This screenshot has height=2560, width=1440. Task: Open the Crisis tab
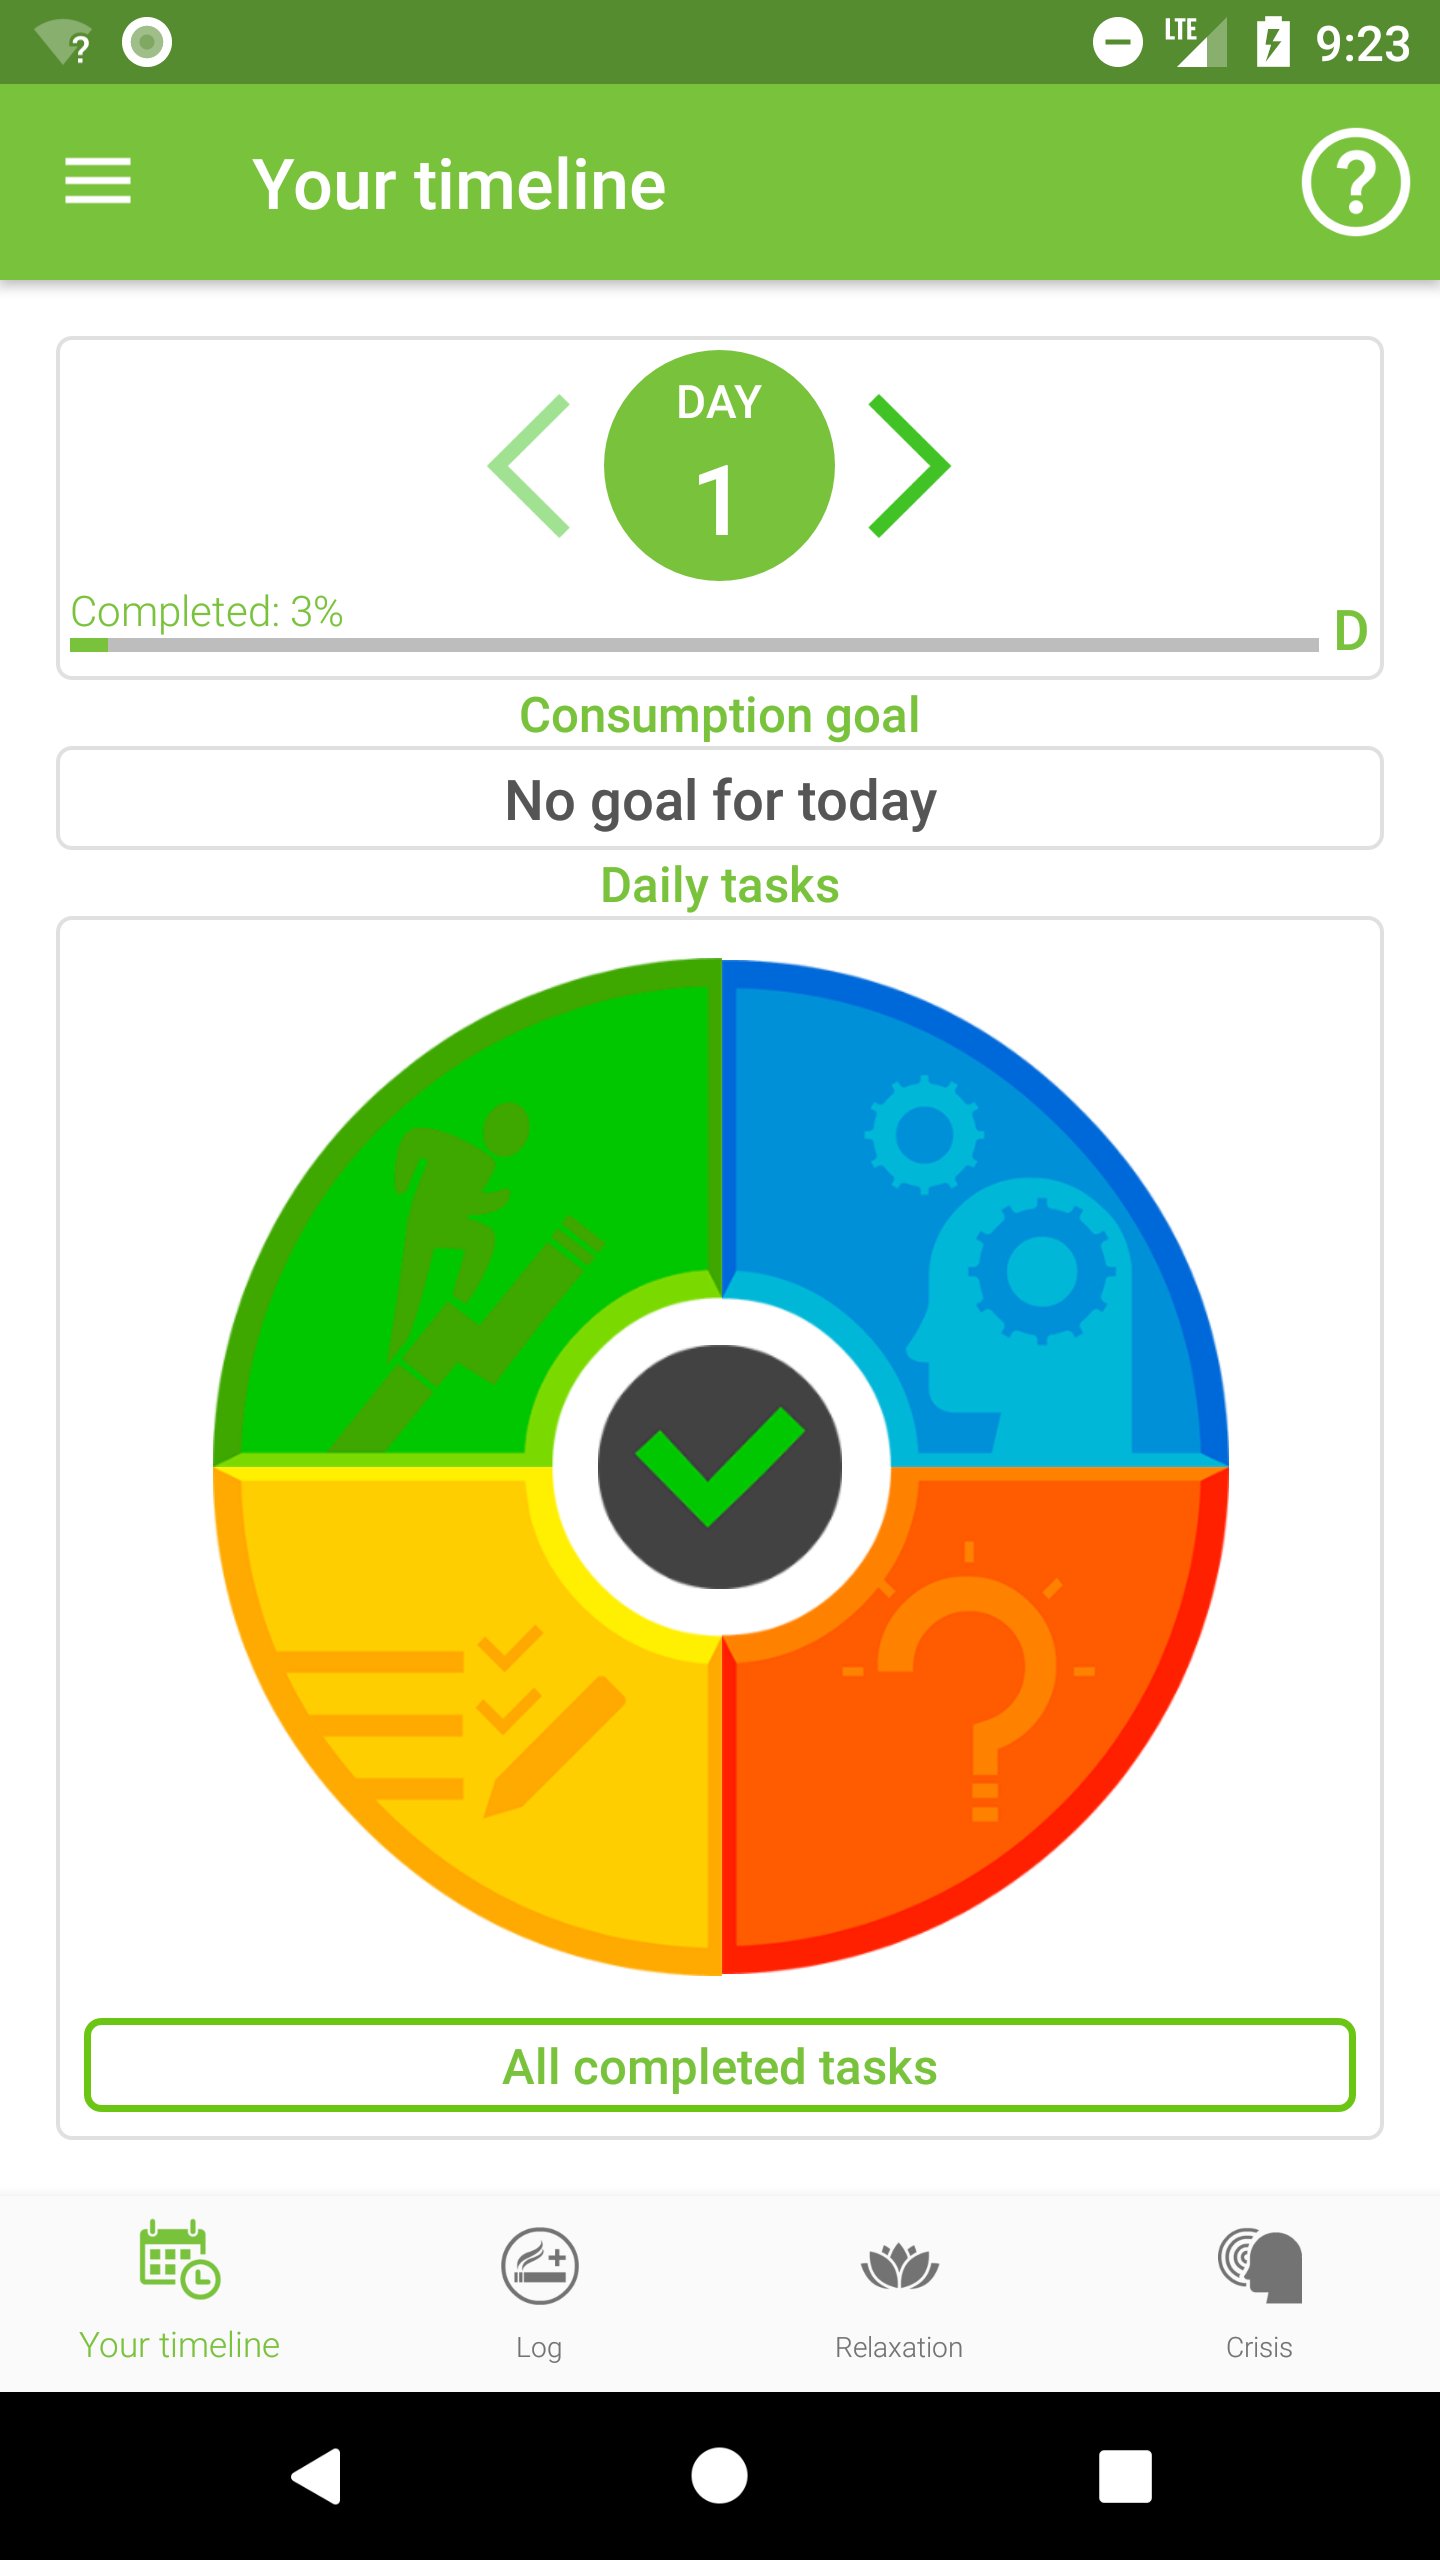point(1259,2292)
